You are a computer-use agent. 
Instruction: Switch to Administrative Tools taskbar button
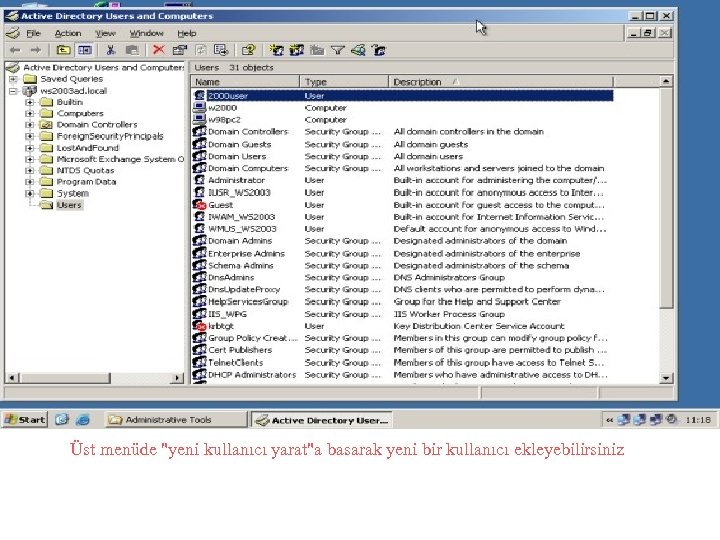click(175, 420)
